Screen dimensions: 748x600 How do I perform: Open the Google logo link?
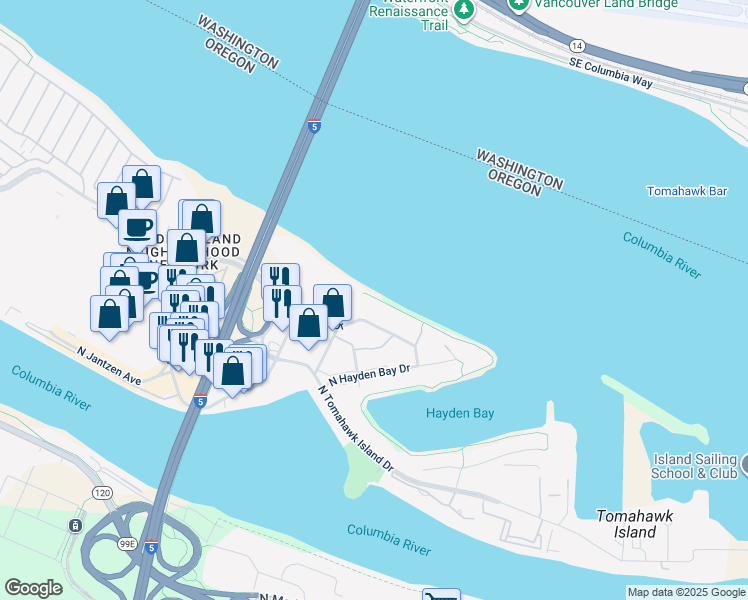[x=33, y=588]
